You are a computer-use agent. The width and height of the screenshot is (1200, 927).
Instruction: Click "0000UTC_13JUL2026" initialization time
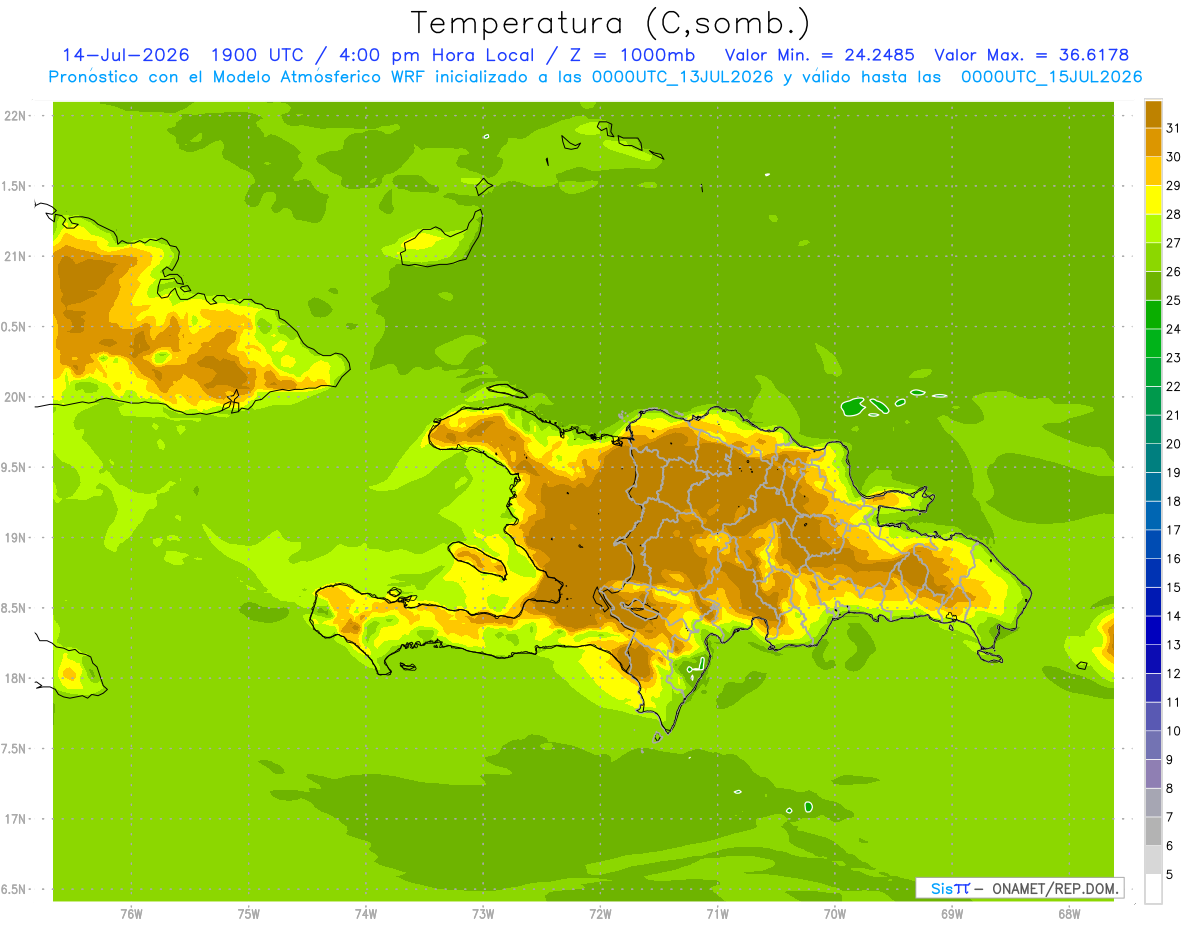click(x=683, y=77)
